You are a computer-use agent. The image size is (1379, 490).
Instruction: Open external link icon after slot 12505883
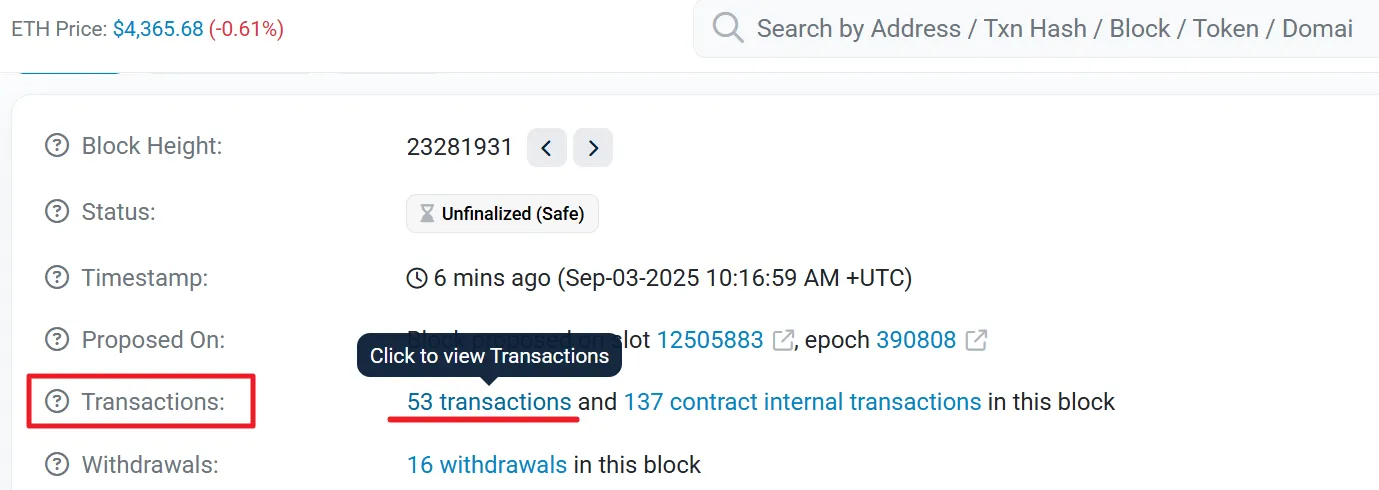pos(783,340)
